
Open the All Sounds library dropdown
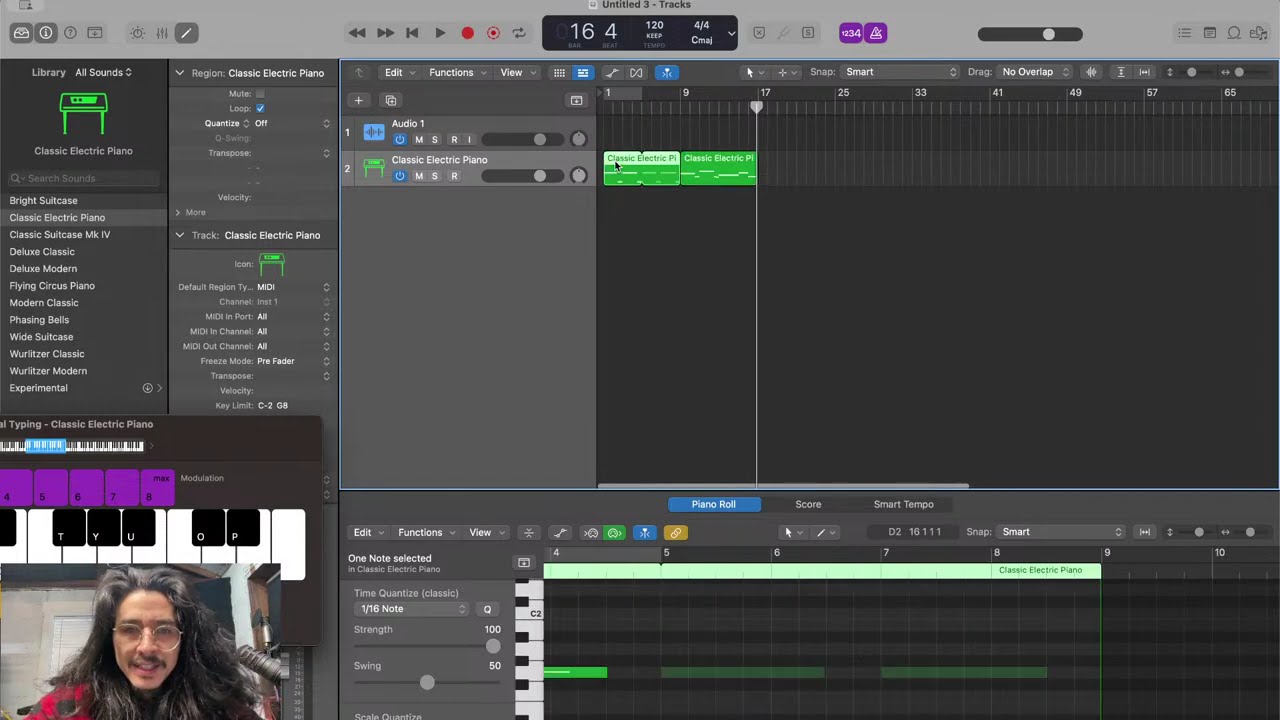click(103, 72)
